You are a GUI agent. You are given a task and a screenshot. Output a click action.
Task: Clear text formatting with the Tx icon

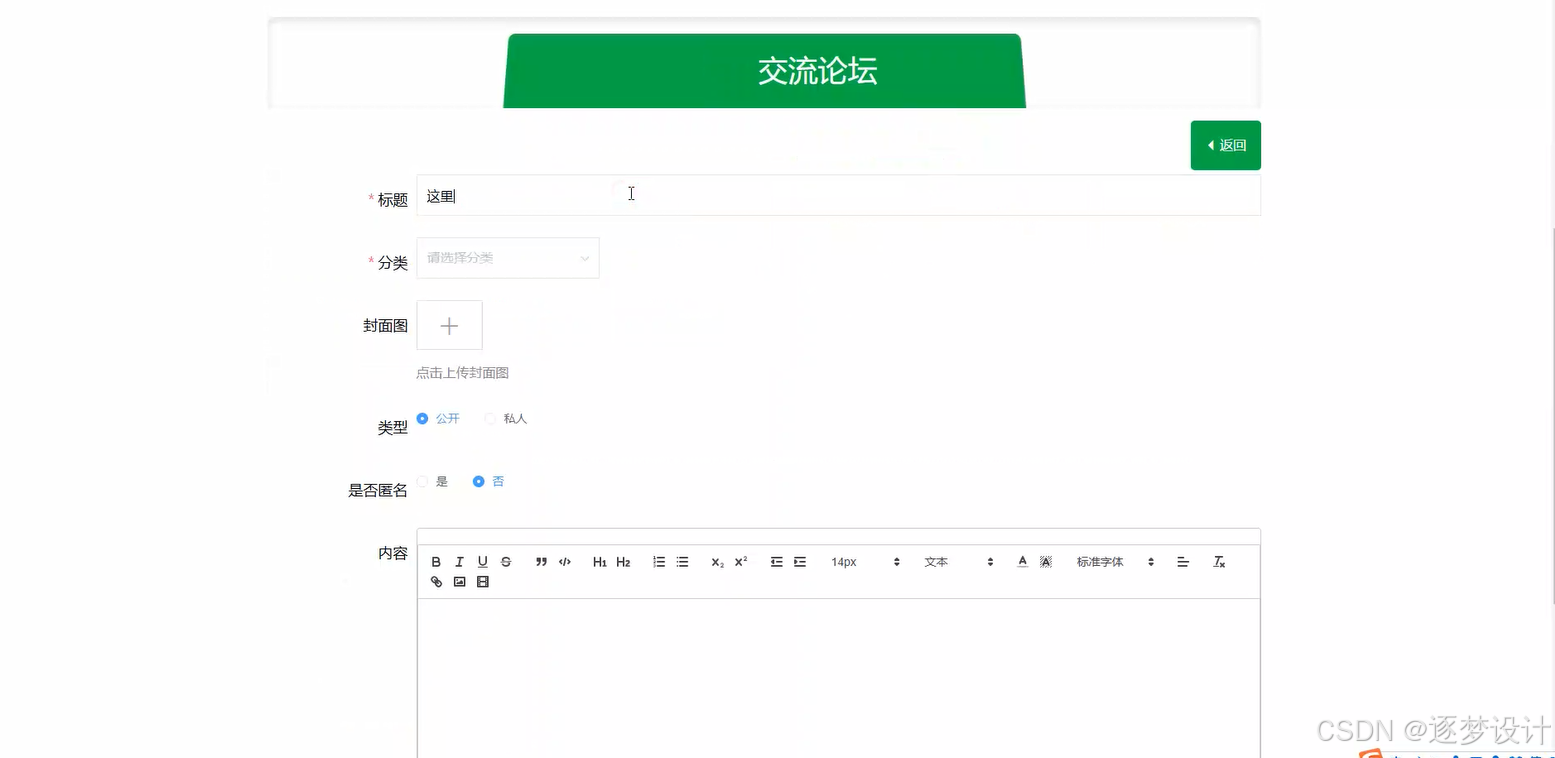[x=1219, y=561]
